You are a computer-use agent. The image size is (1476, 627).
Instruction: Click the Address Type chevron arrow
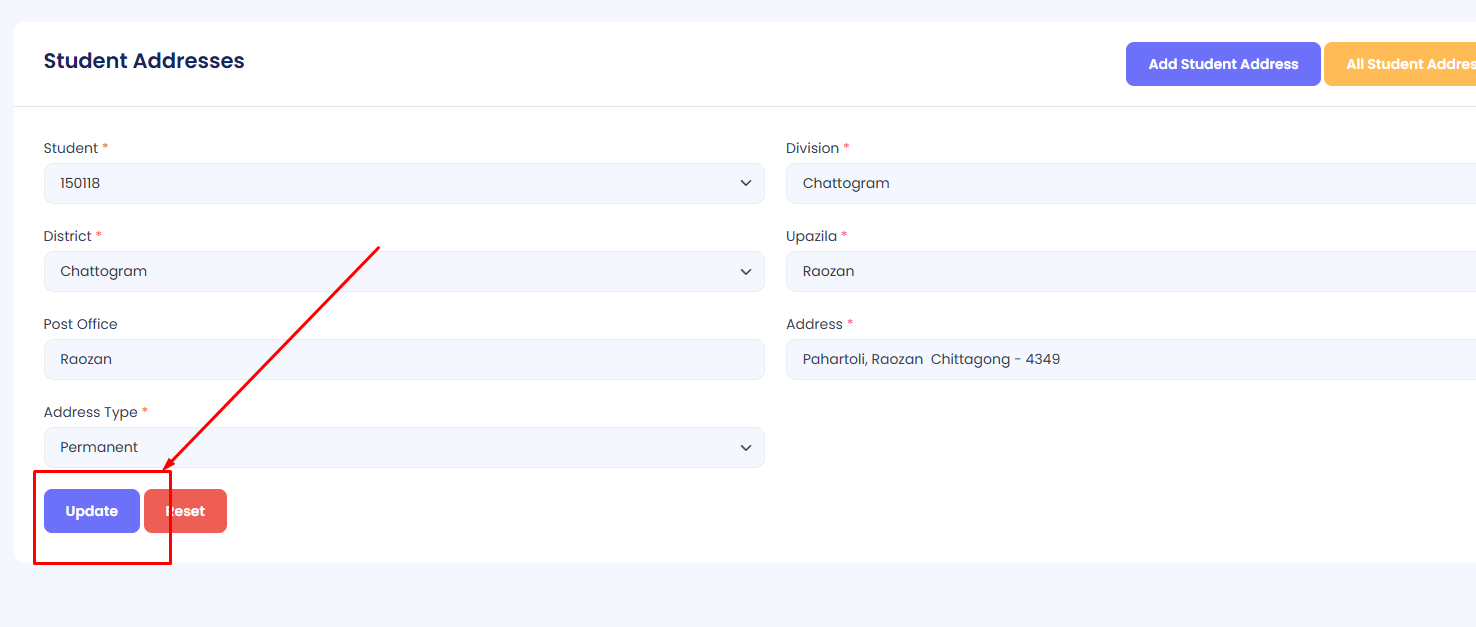(745, 448)
